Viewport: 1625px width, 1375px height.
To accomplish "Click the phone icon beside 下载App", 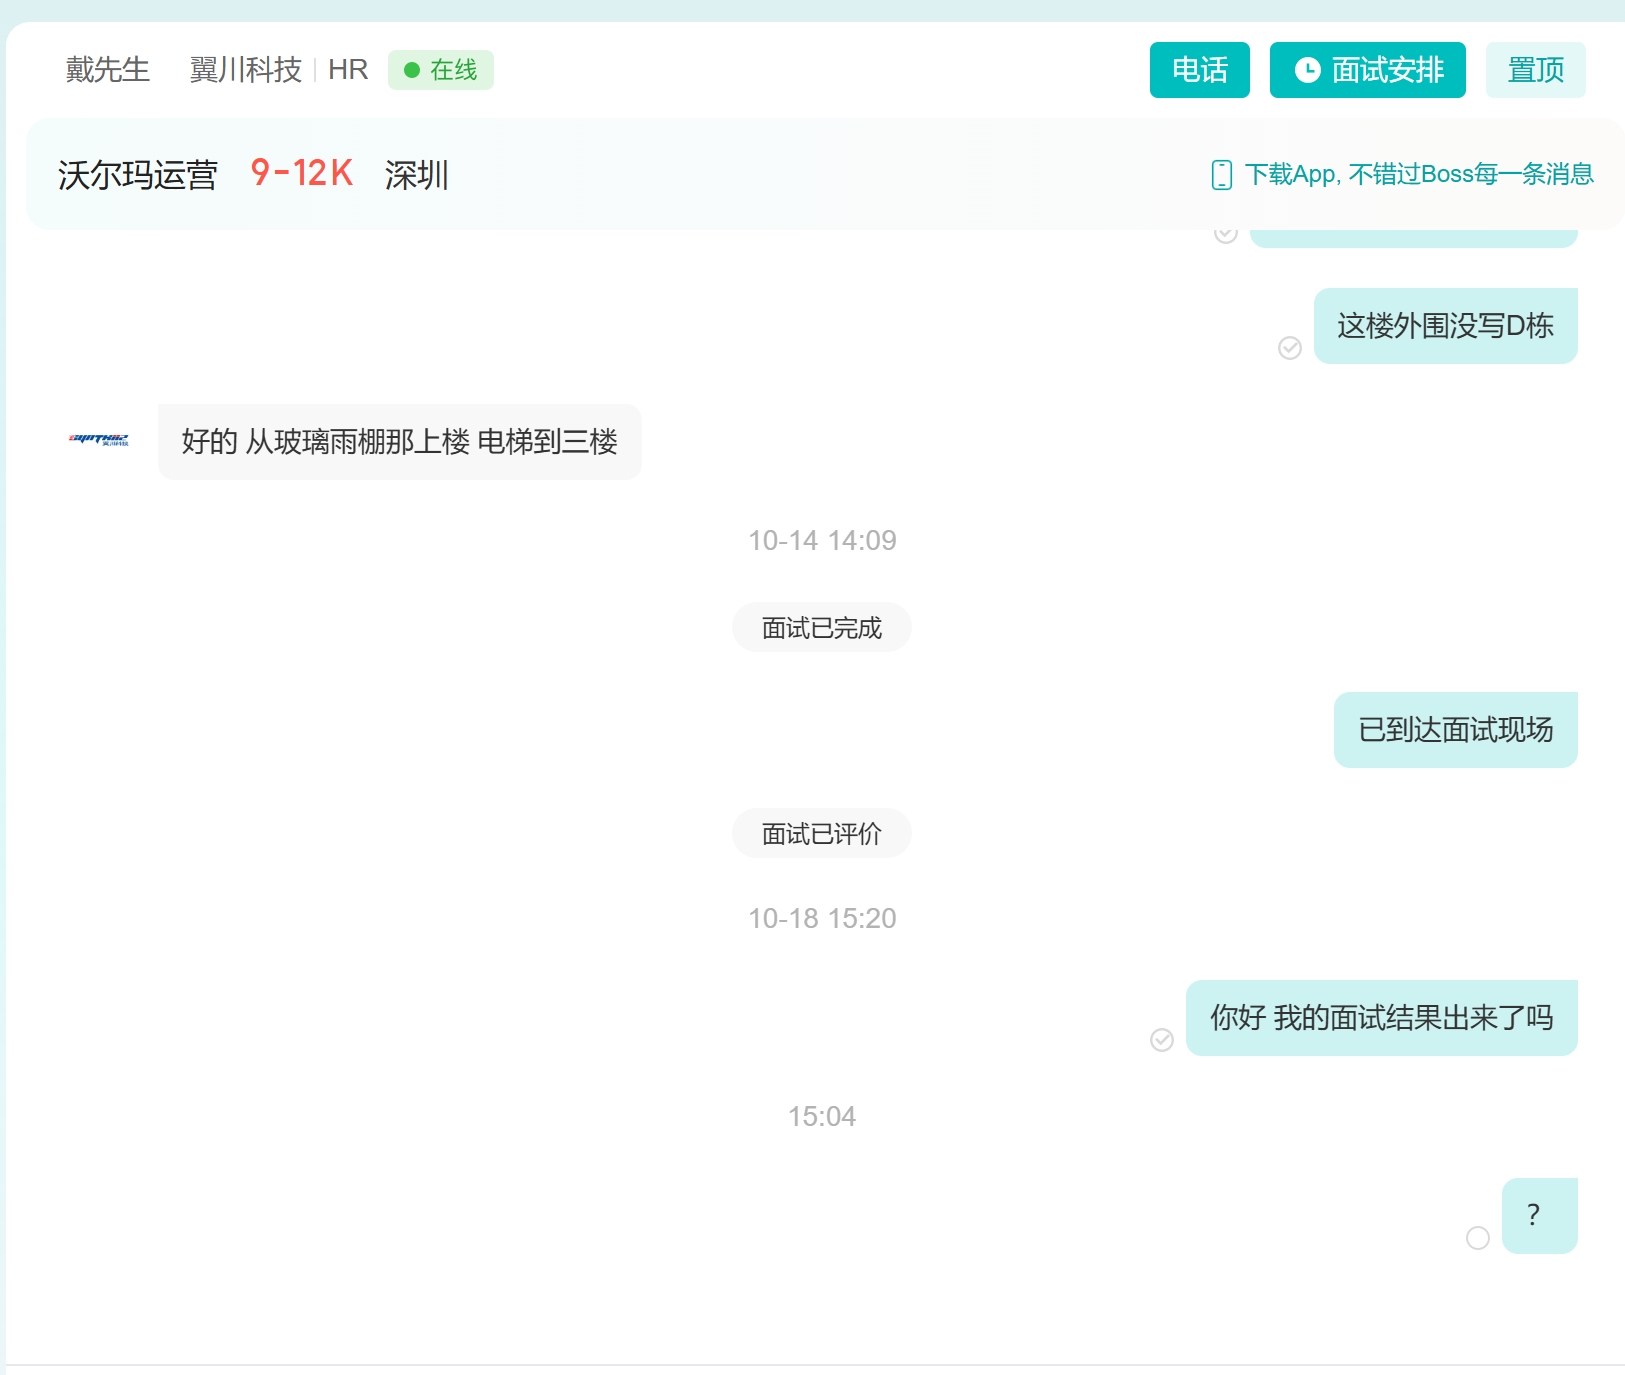I will click(1221, 175).
